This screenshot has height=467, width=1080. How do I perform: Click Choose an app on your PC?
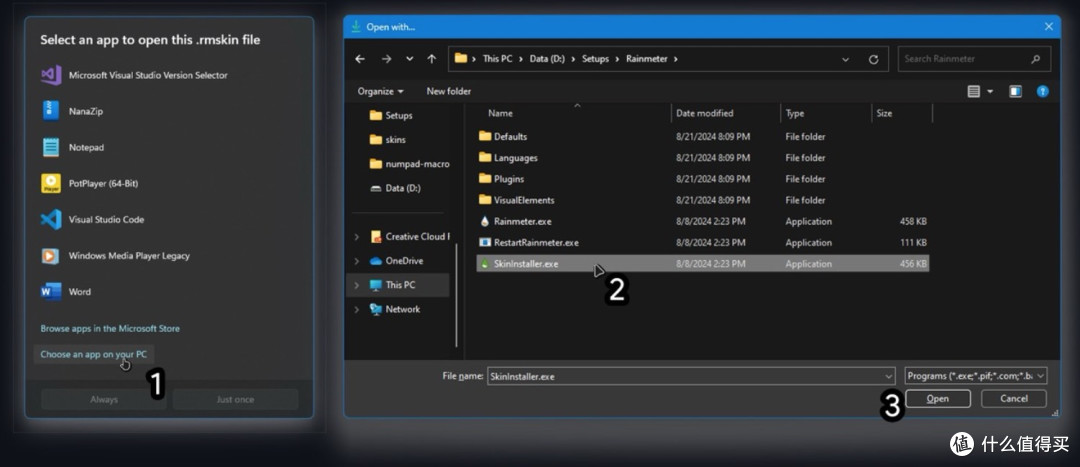coord(94,355)
